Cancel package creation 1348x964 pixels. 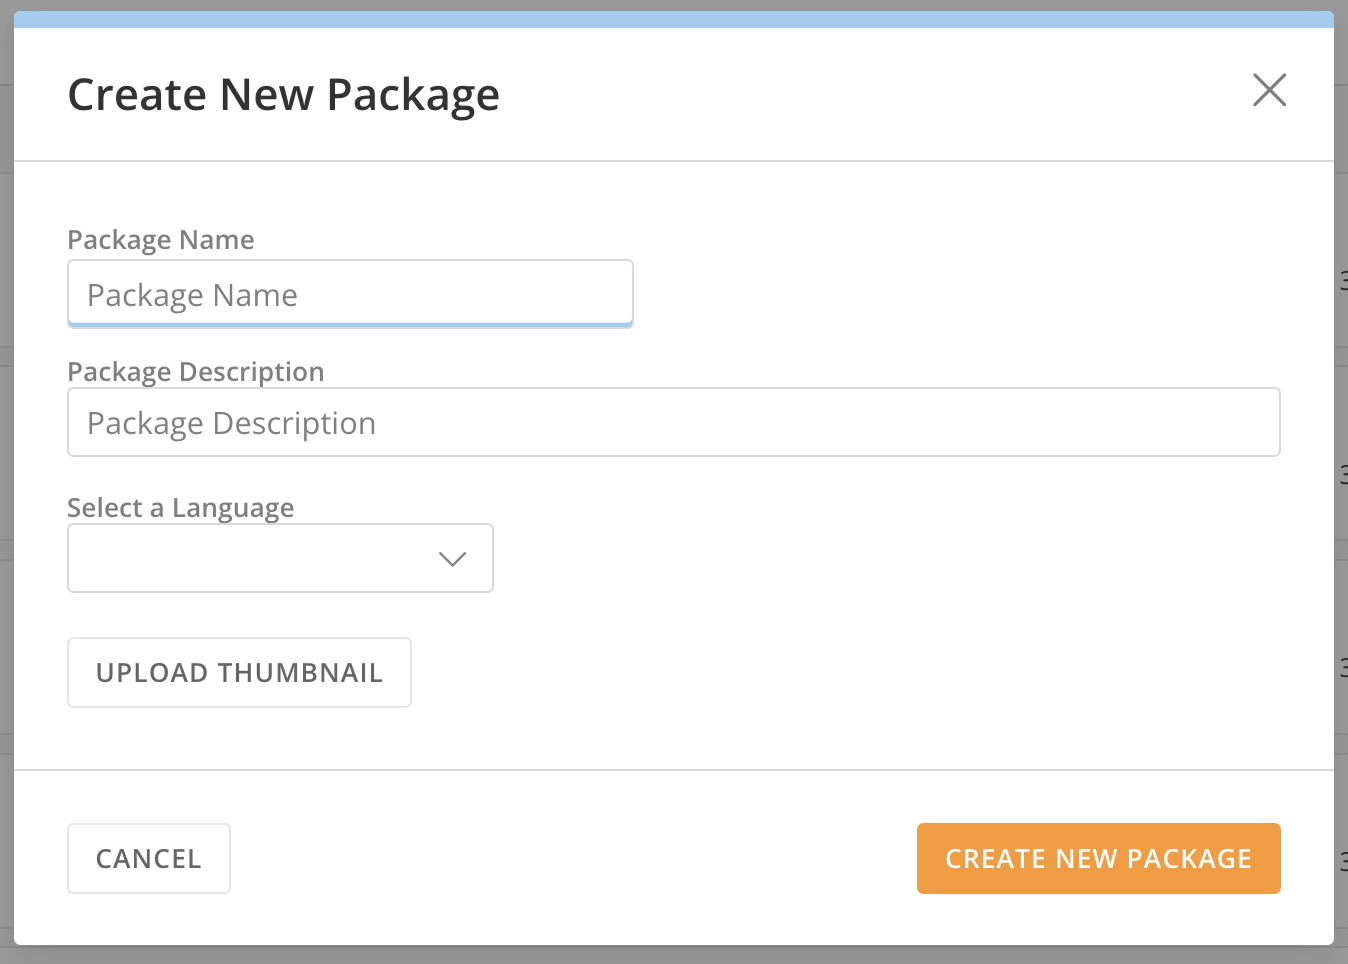pyautogui.click(x=149, y=858)
